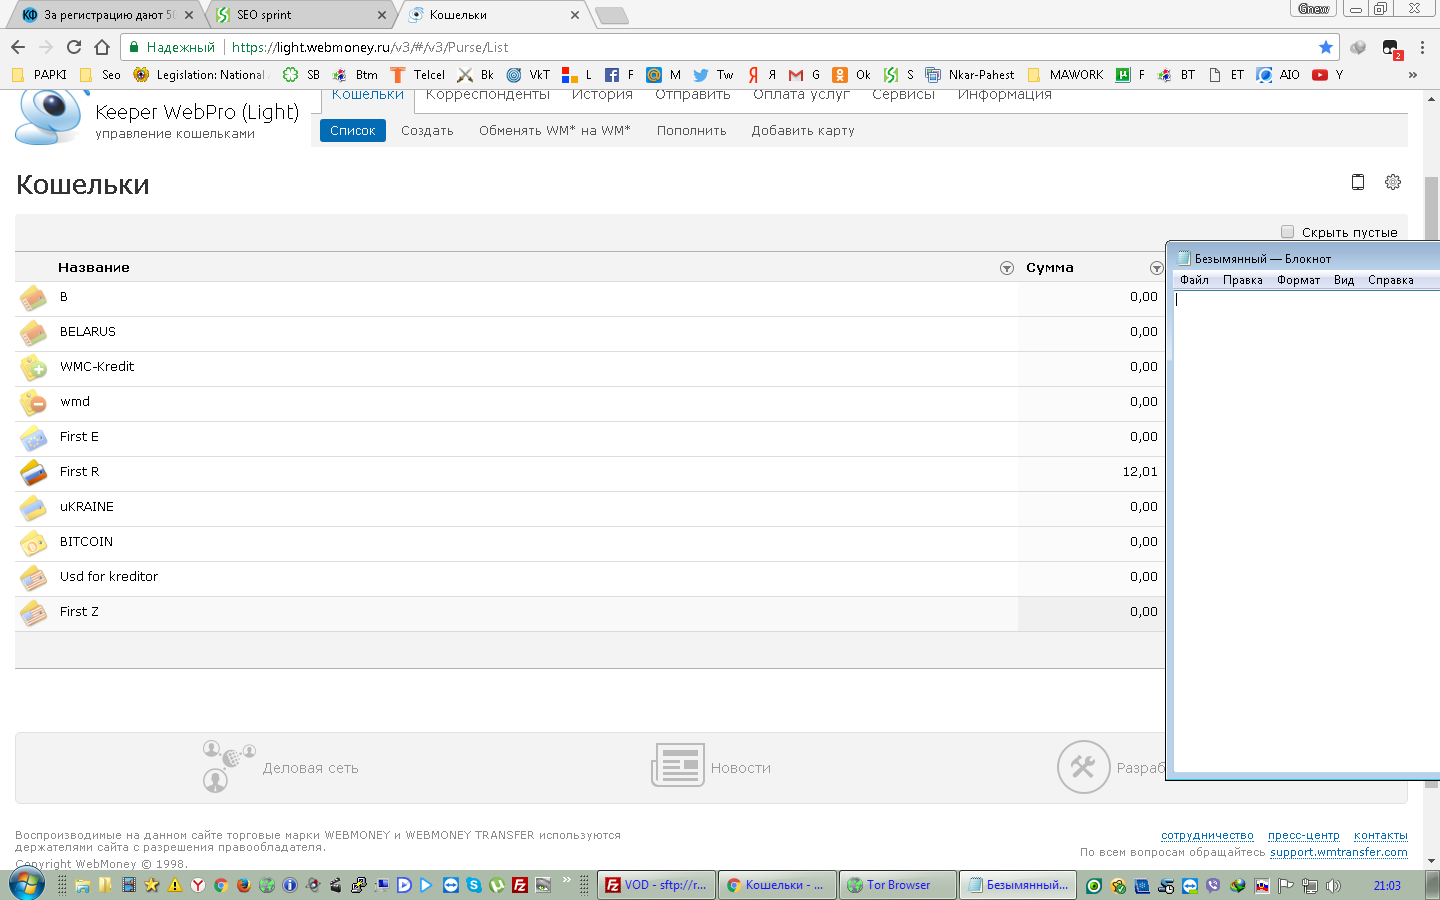Open the пресс-центр footer link
1440x900 pixels.
coord(1304,835)
